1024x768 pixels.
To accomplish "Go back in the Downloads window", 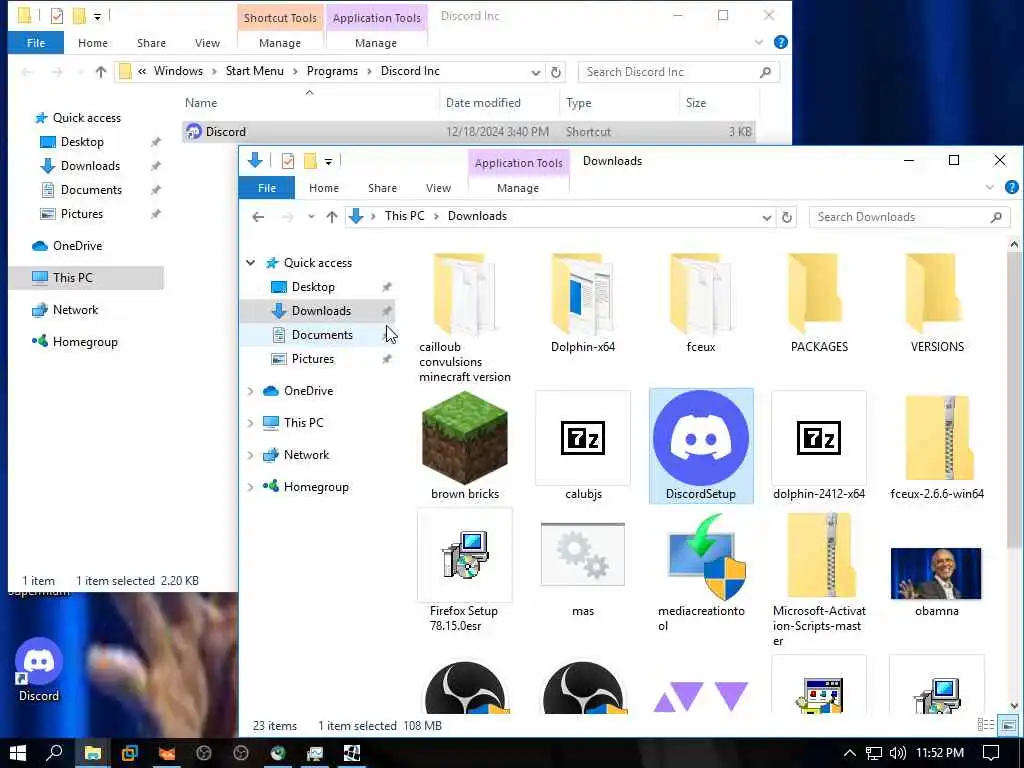I will coord(258,217).
